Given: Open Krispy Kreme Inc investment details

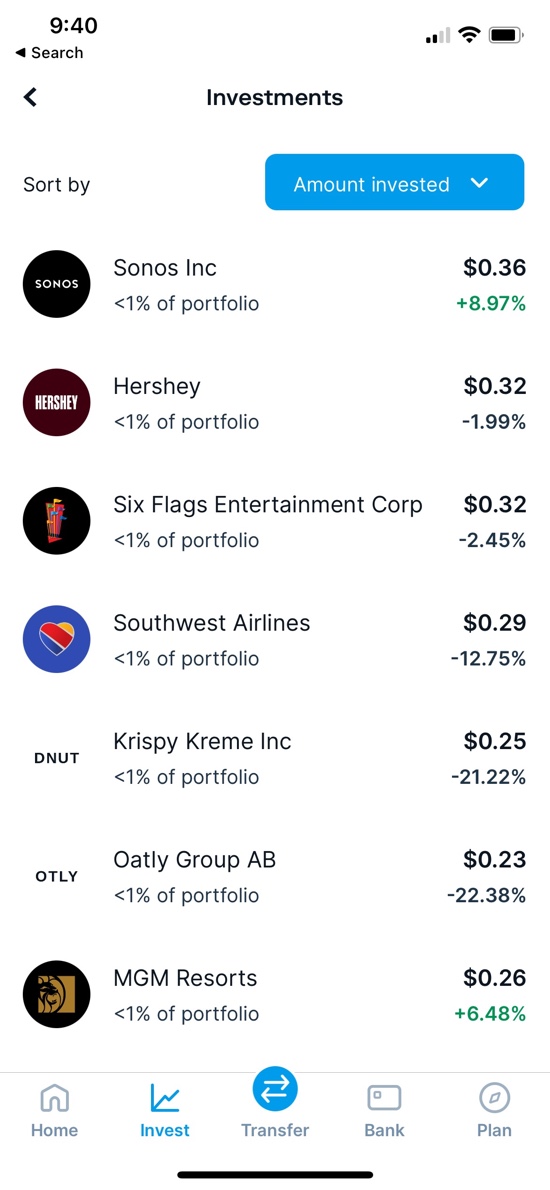Looking at the screenshot, I should pyautogui.click(x=275, y=757).
